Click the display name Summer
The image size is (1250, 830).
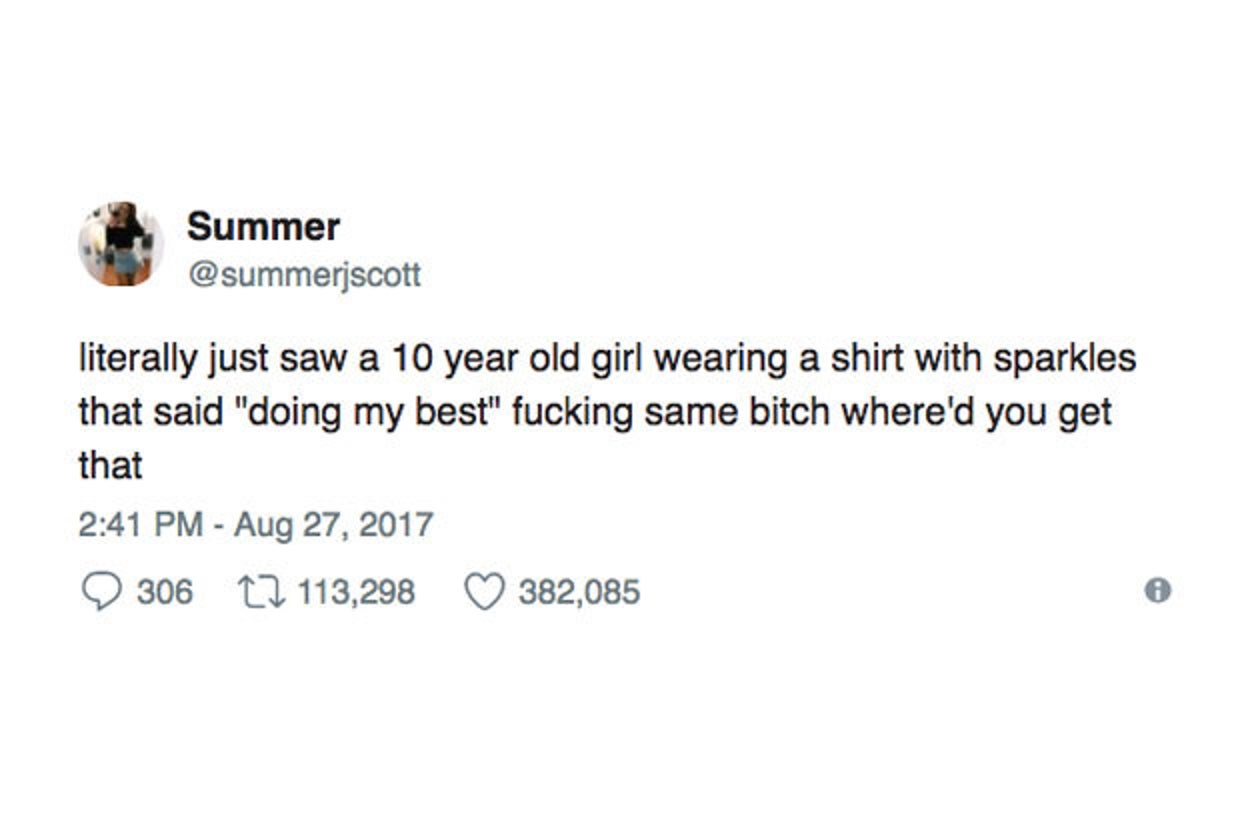[x=263, y=227]
